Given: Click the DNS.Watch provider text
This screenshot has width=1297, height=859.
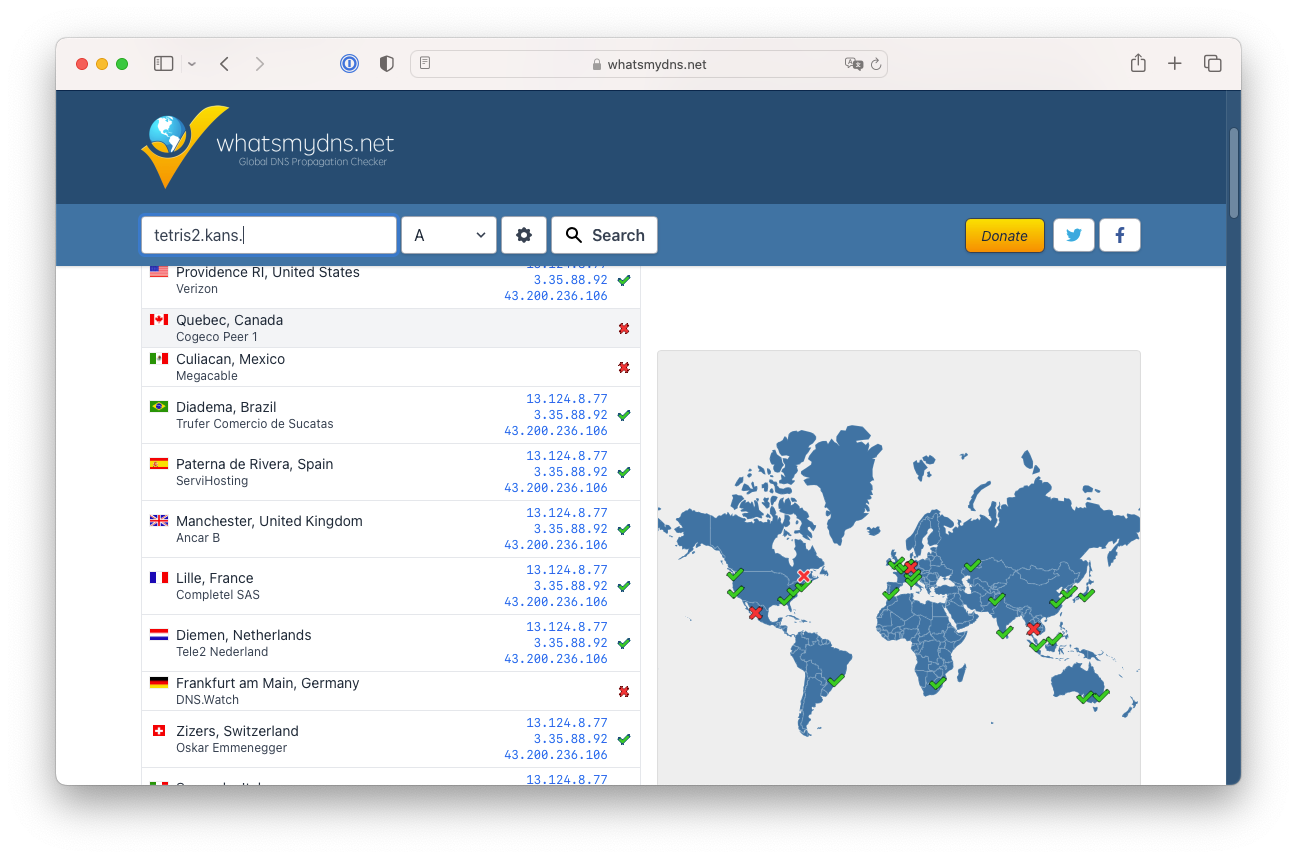Looking at the screenshot, I should (208, 700).
